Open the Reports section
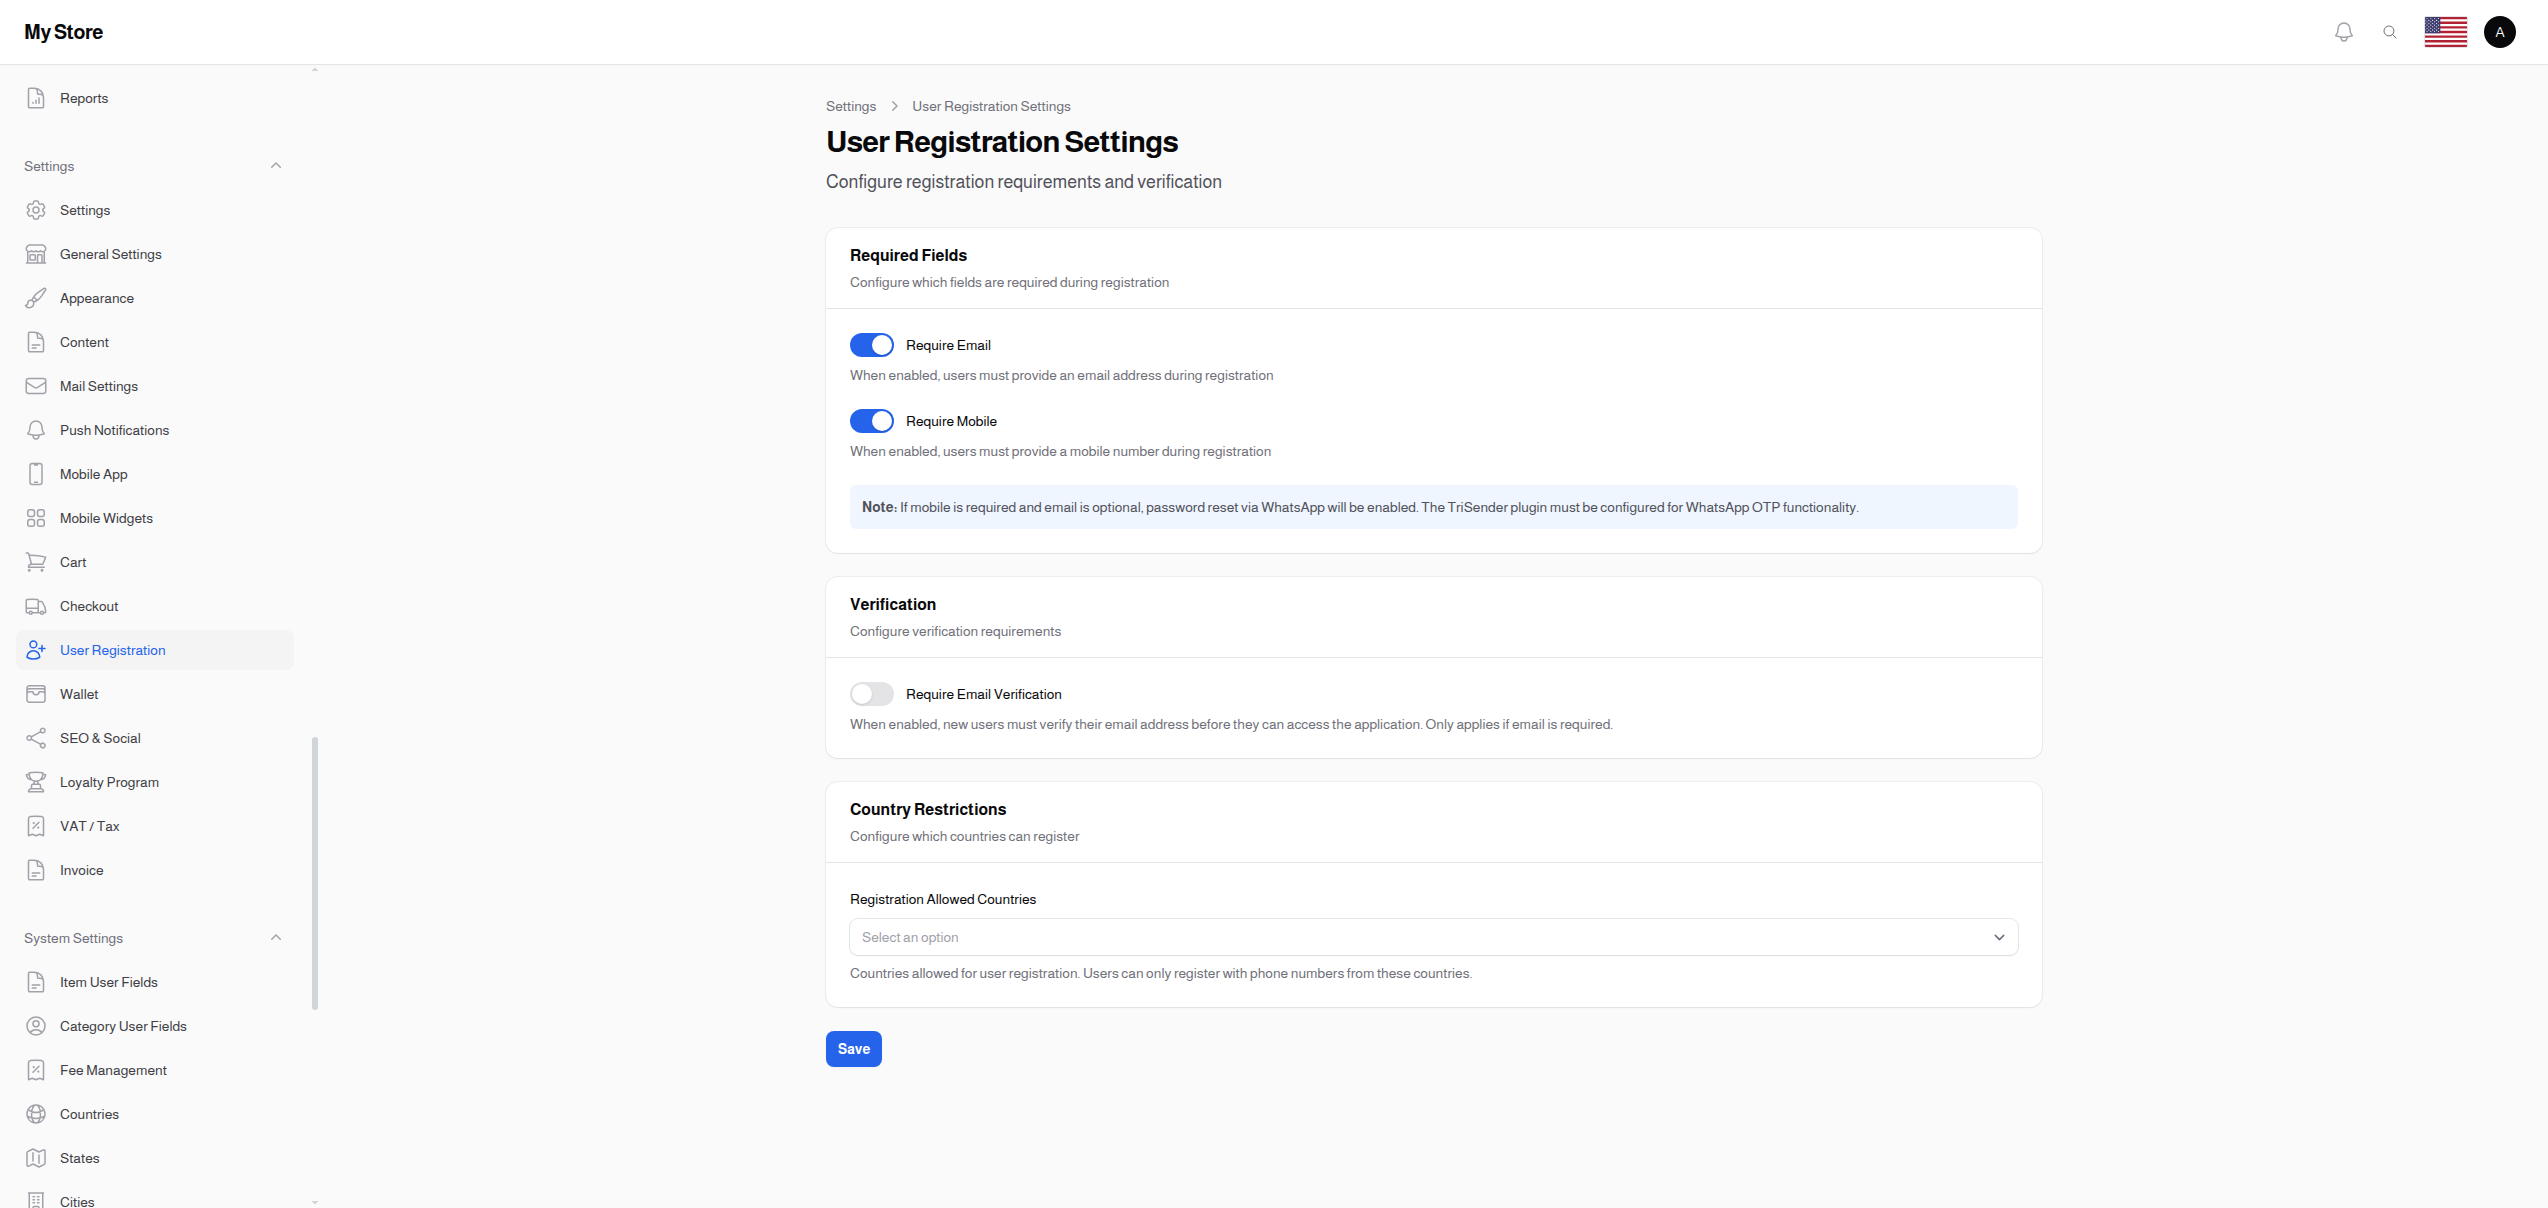Viewport: 2548px width, 1208px height. [84, 98]
